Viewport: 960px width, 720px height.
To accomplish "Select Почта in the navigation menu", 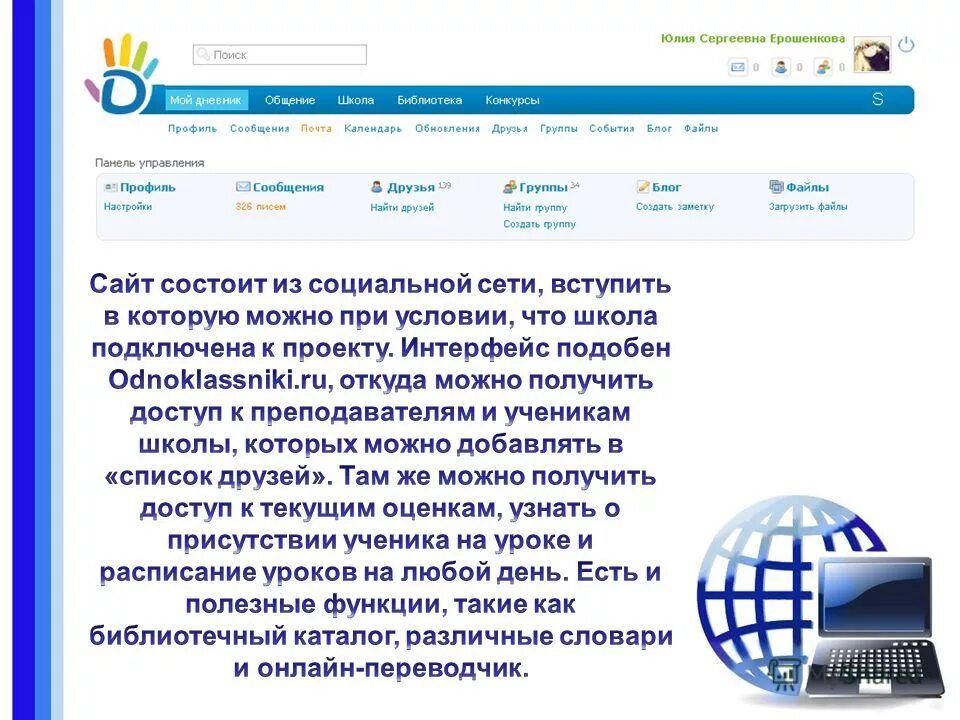I will point(314,129).
